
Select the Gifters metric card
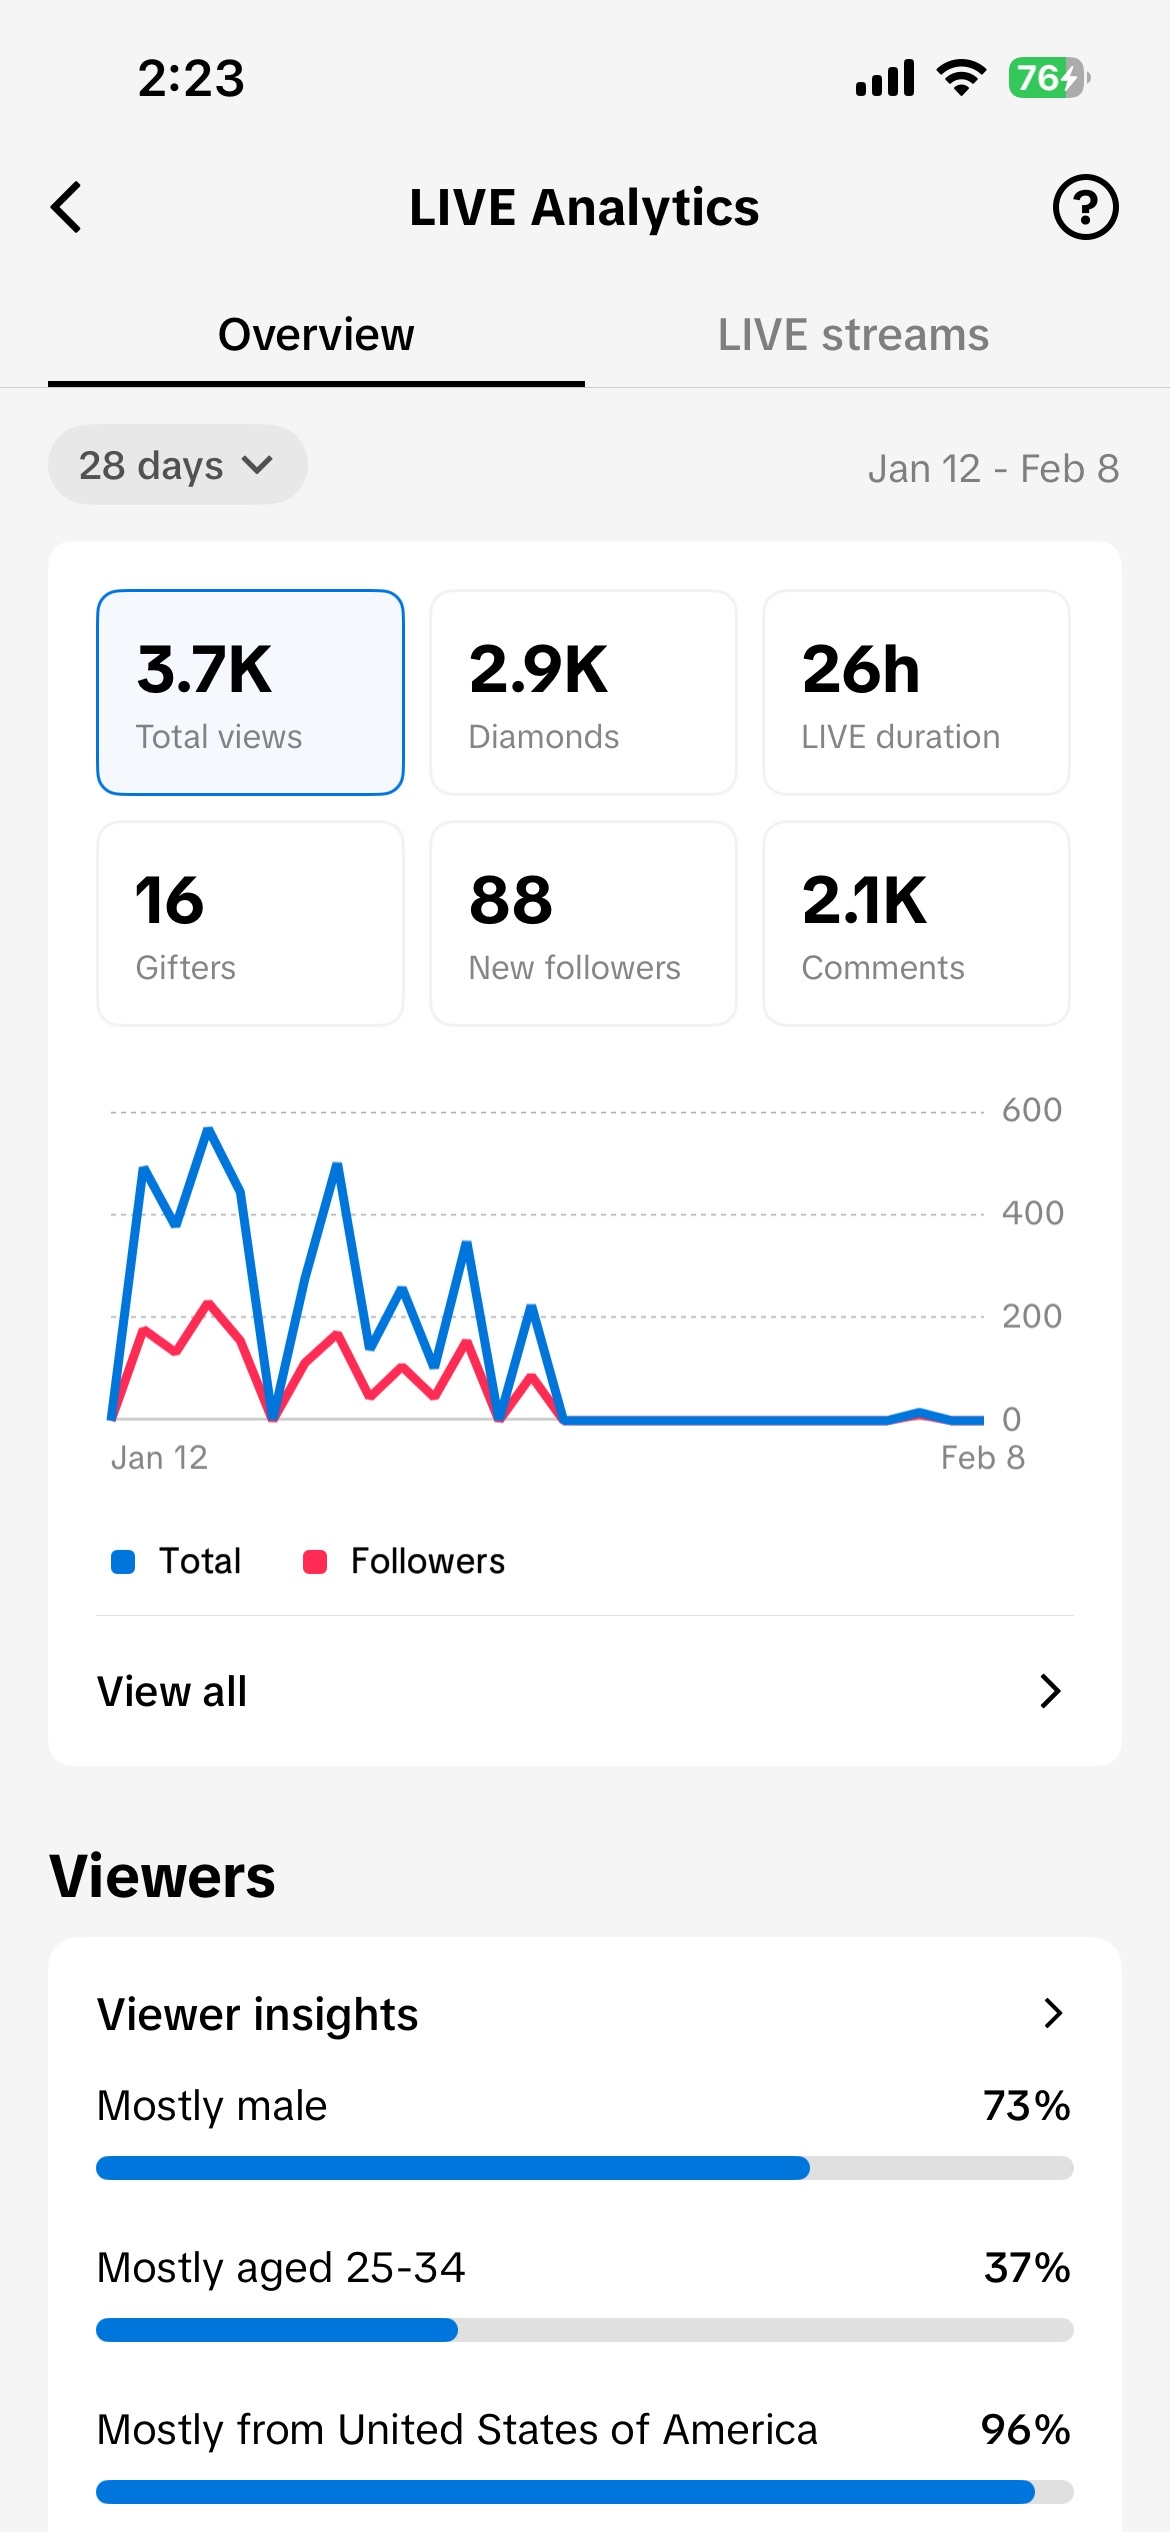pos(250,923)
